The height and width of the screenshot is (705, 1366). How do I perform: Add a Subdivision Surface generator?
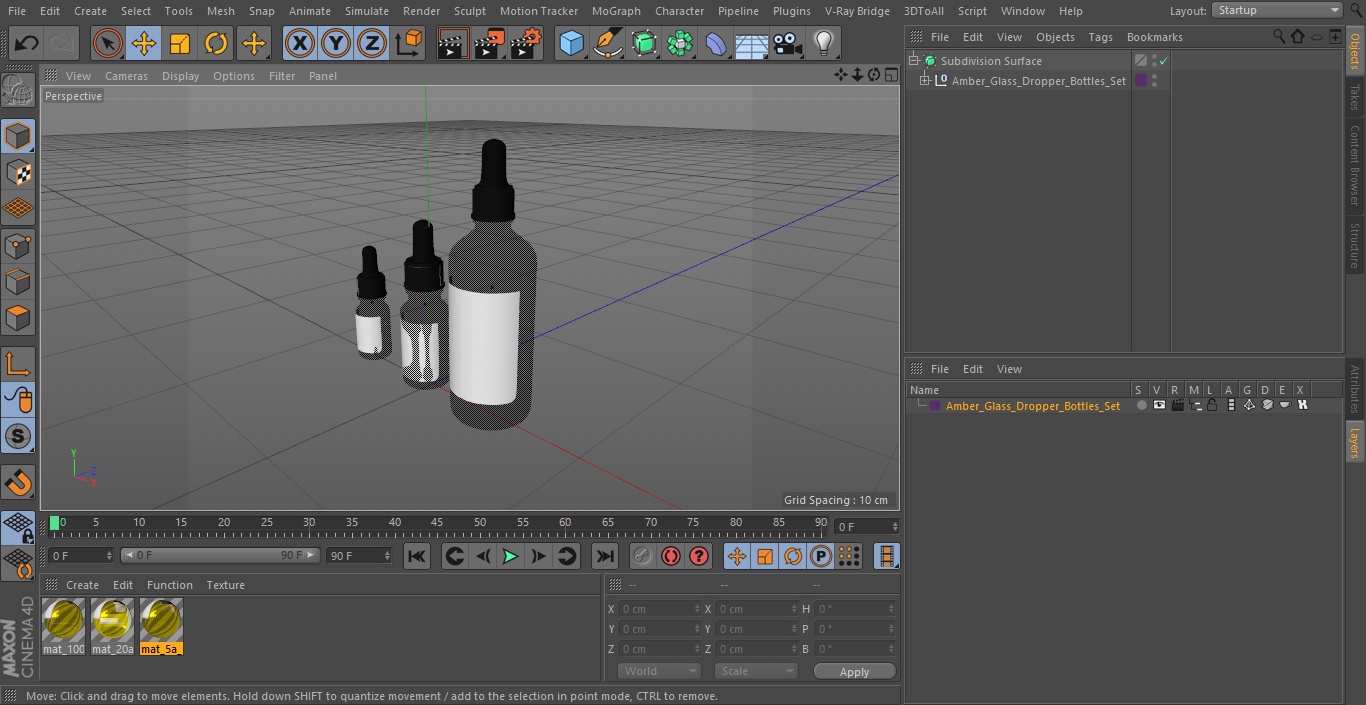(644, 44)
